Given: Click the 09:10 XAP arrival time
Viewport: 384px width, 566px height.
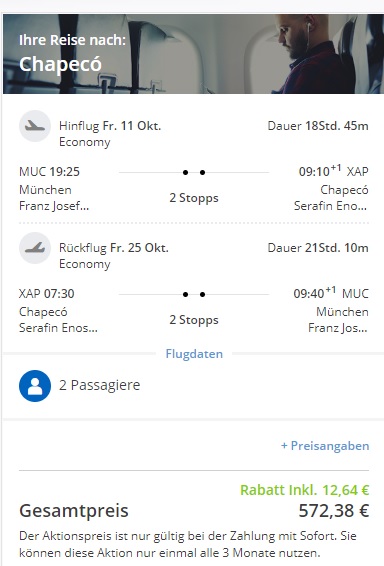Looking at the screenshot, I should (x=333, y=171).
